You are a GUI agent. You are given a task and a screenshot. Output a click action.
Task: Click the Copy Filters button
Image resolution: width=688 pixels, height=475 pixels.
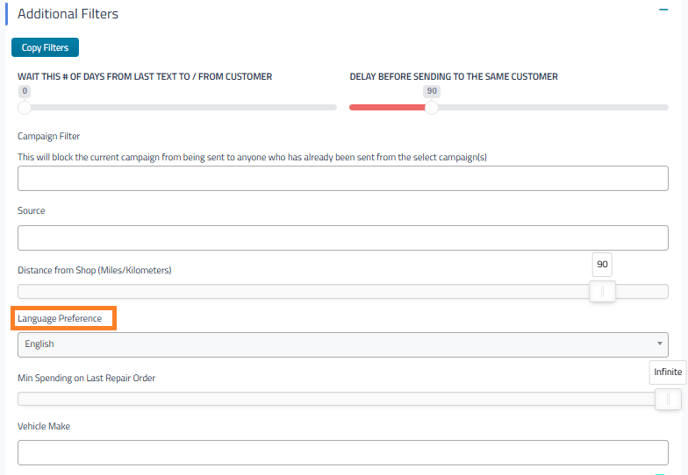pyautogui.click(x=45, y=47)
